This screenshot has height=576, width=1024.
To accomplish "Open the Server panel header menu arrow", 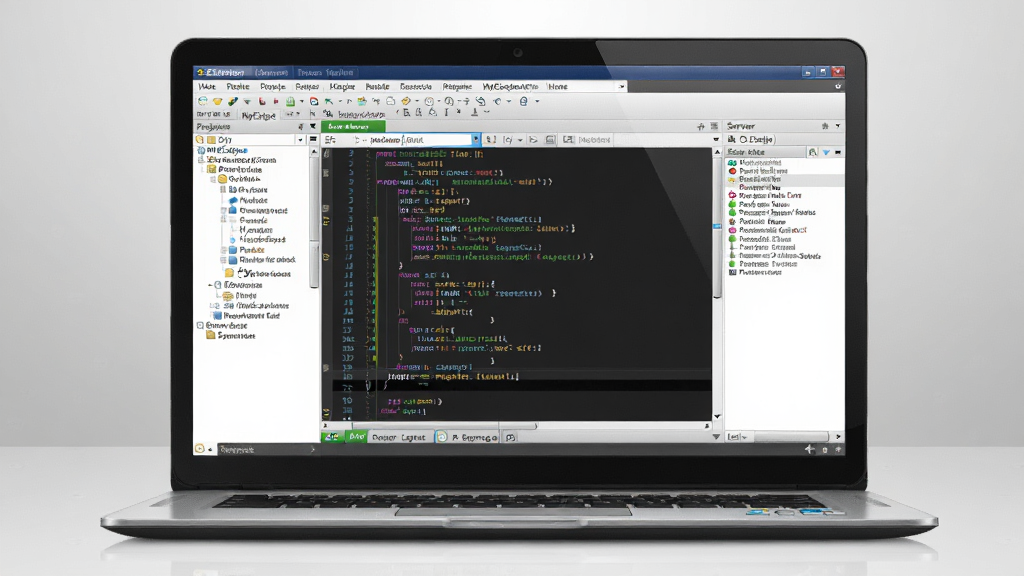I will tap(838, 126).
